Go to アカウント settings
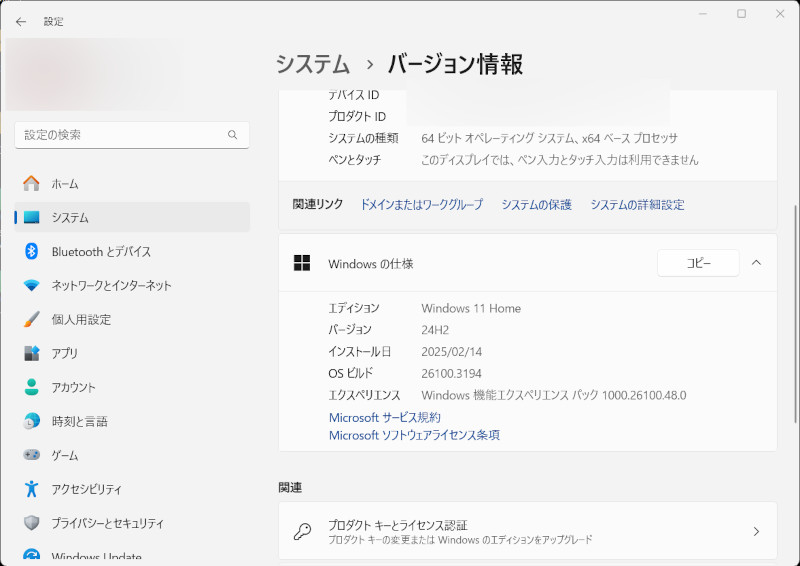Screen dimensions: 800x566 coord(73,388)
